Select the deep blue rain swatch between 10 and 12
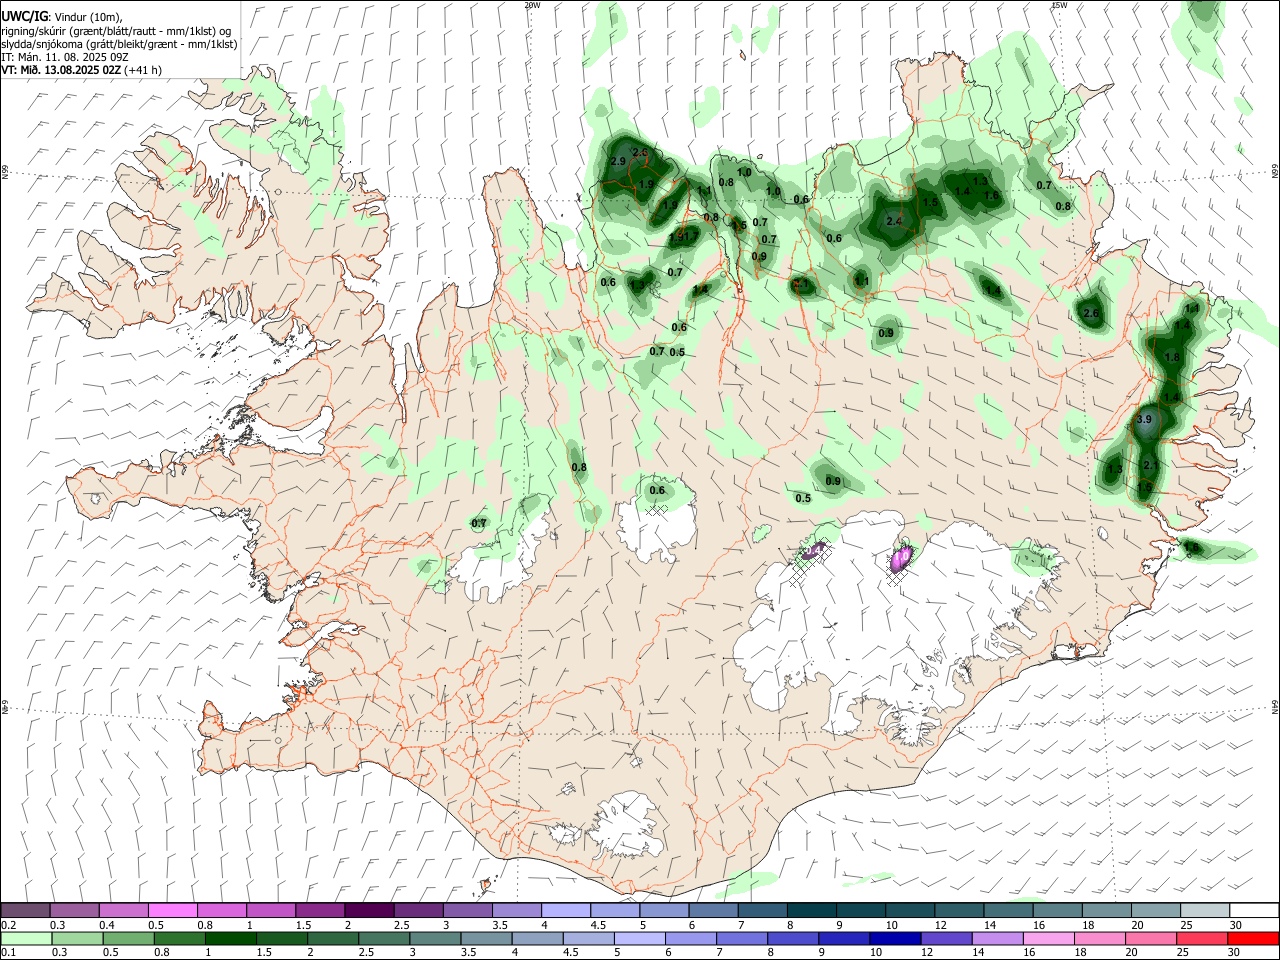This screenshot has height=960, width=1280. coord(893,938)
